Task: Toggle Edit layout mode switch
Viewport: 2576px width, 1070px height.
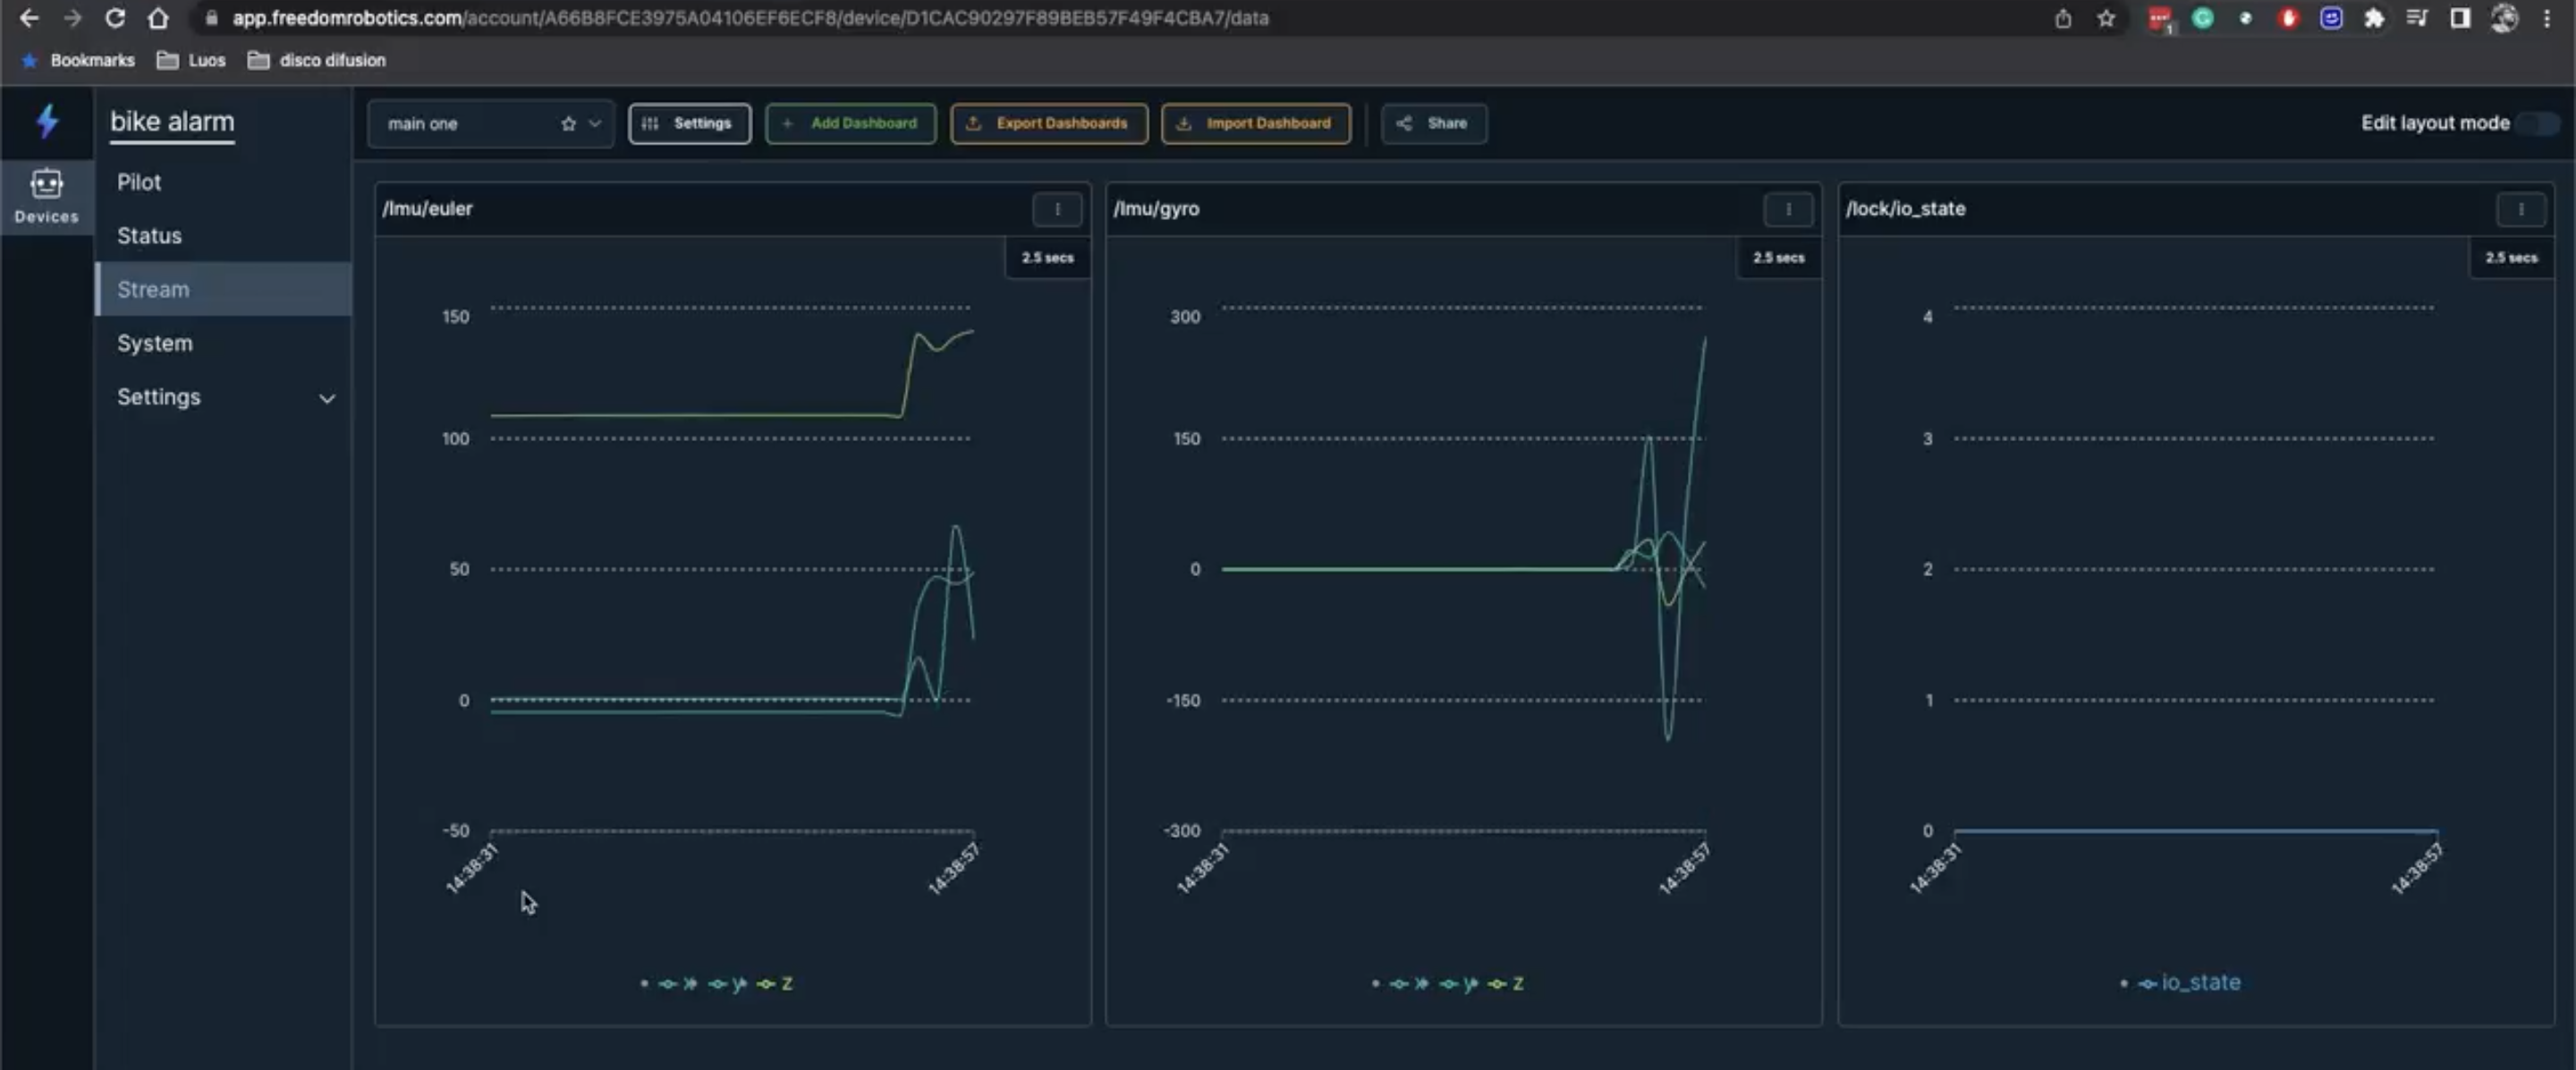Action: click(2539, 123)
